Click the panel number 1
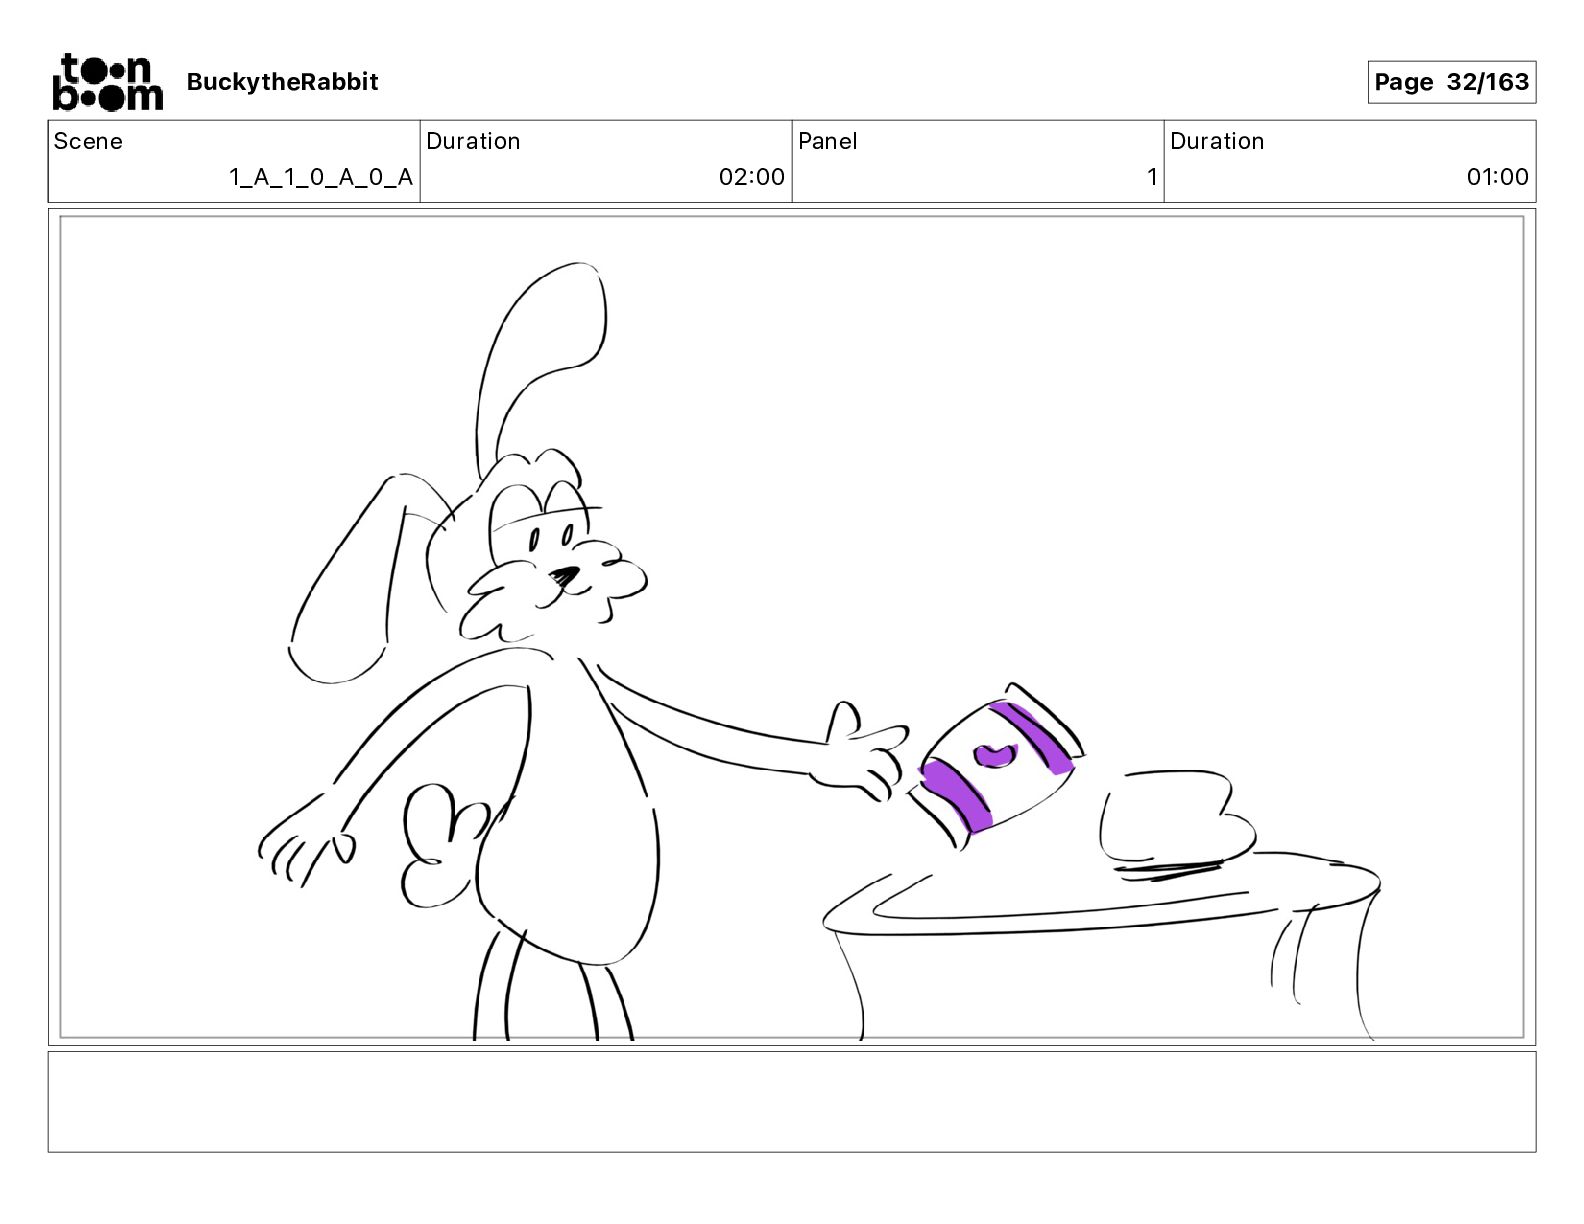The height and width of the screenshot is (1224, 1584). coord(1152,177)
